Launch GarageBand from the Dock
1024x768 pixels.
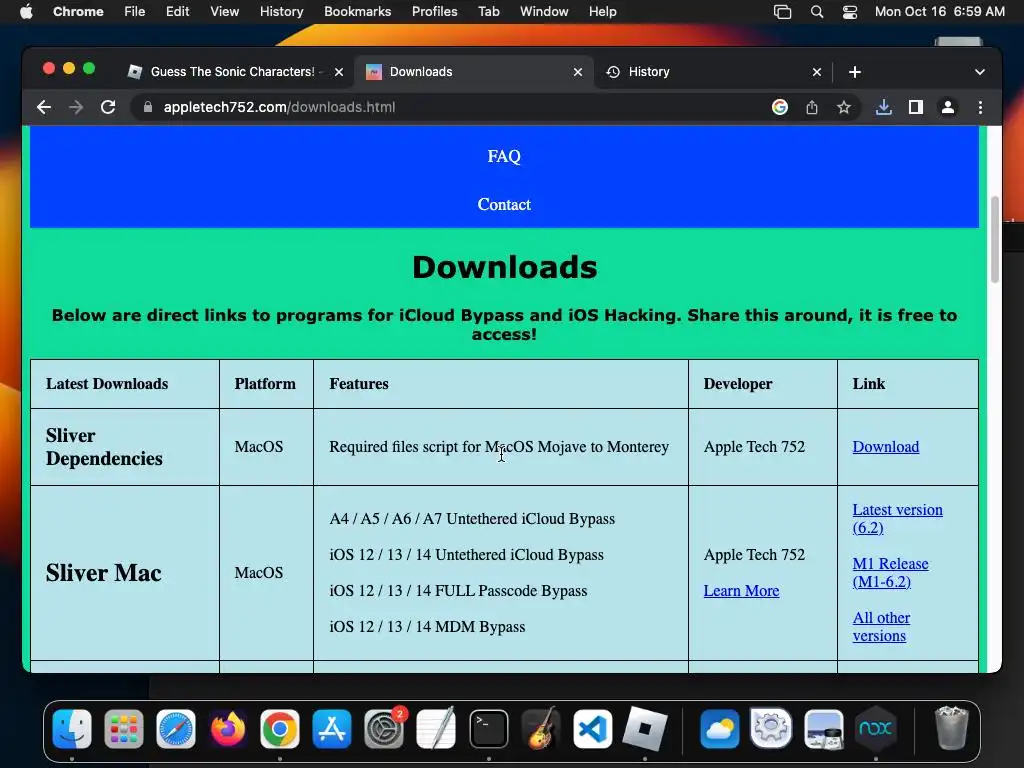tap(541, 728)
